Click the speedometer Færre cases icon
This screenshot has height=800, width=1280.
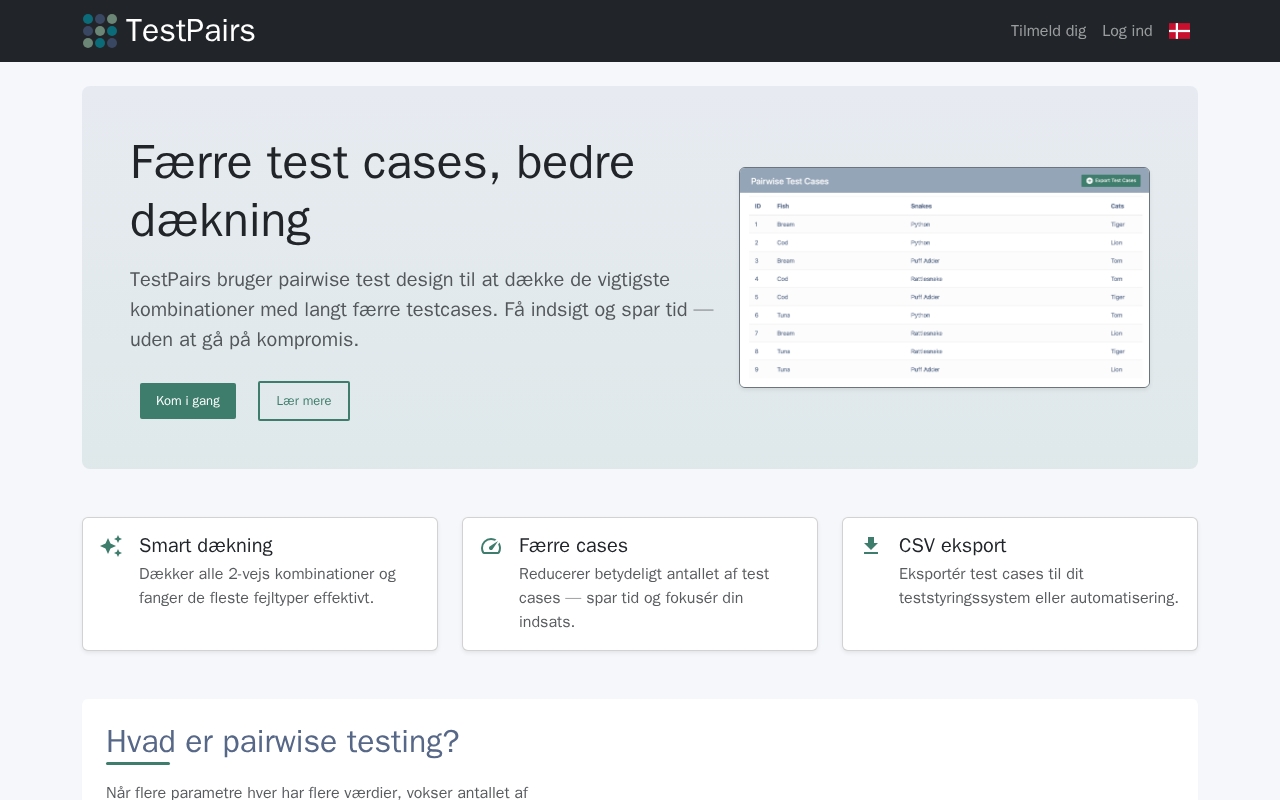(x=491, y=546)
